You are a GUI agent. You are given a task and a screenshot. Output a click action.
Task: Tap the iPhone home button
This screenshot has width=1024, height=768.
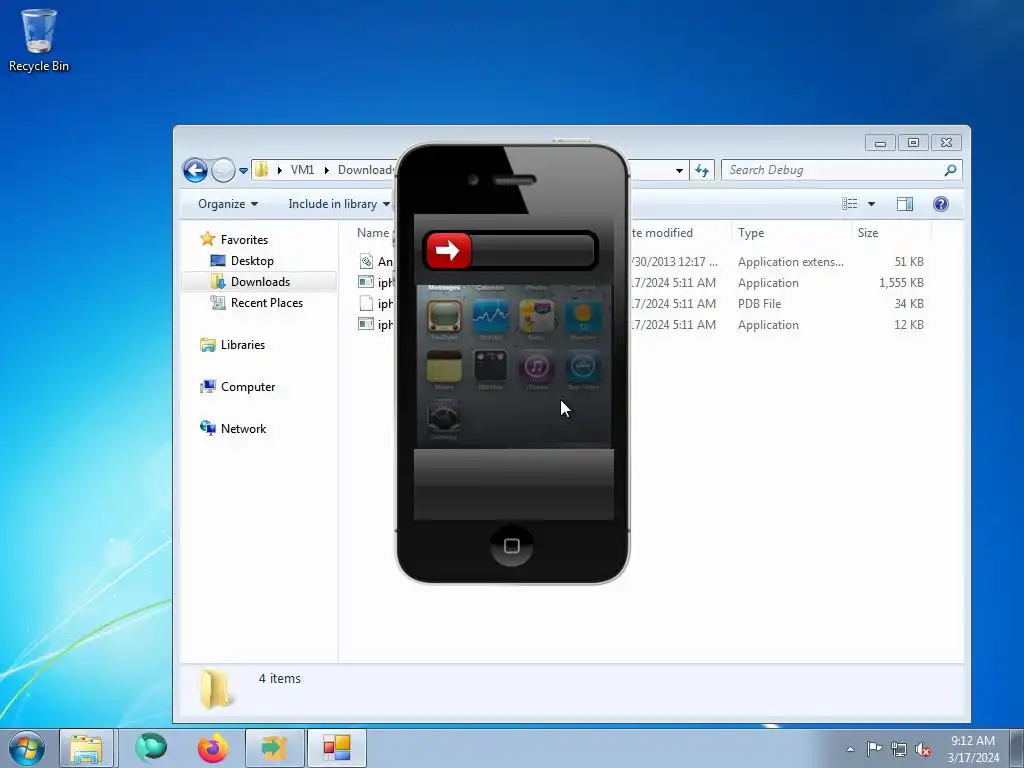point(512,545)
